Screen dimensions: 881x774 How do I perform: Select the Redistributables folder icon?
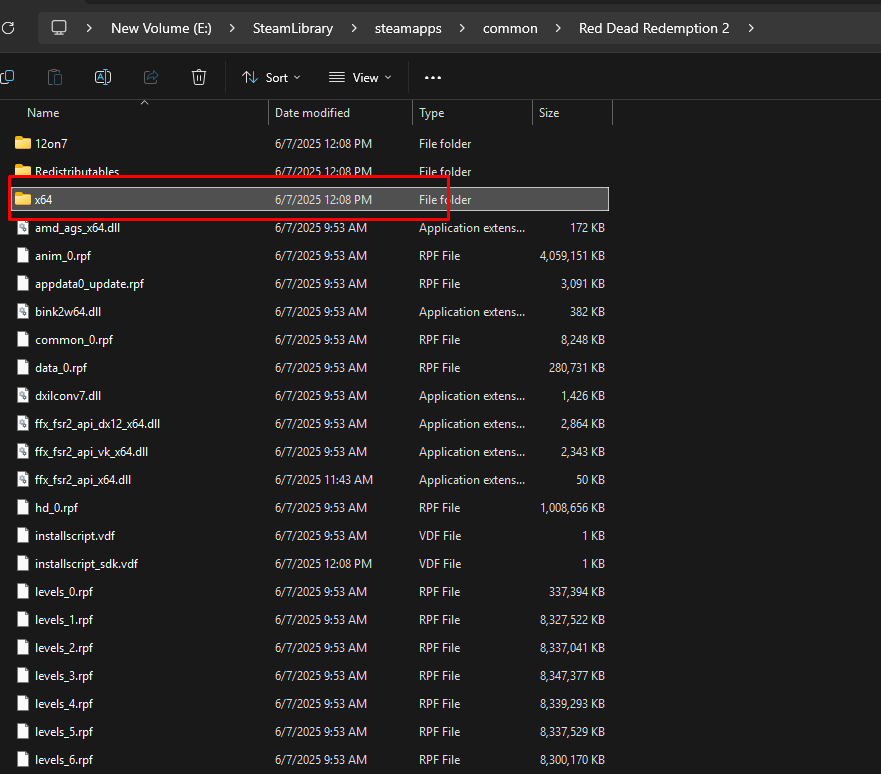22,170
